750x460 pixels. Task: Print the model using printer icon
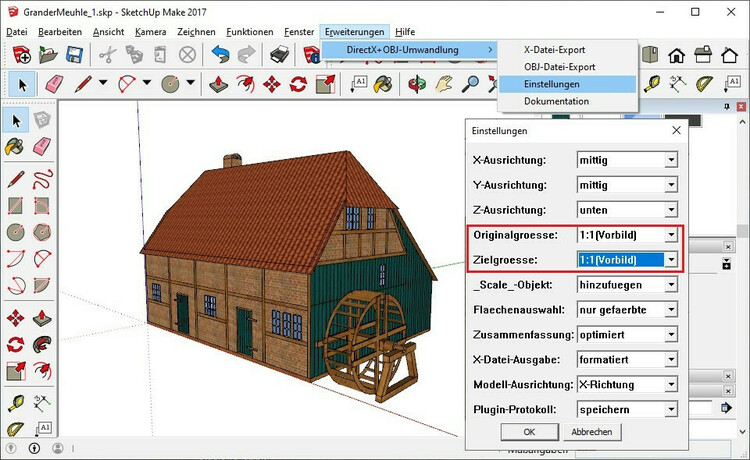pyautogui.click(x=279, y=55)
